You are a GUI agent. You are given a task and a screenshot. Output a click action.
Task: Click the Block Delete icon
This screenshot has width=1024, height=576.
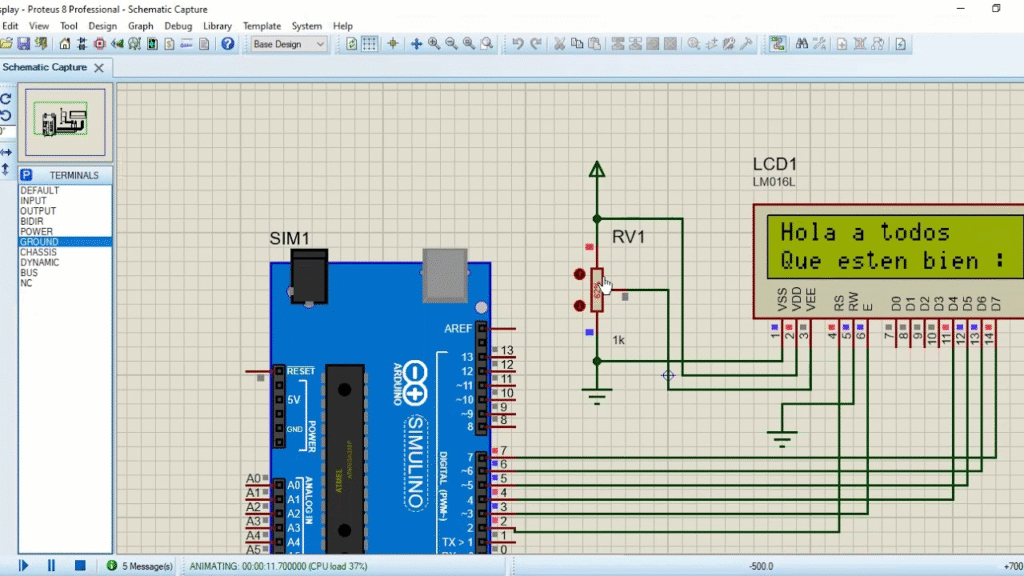click(671, 44)
